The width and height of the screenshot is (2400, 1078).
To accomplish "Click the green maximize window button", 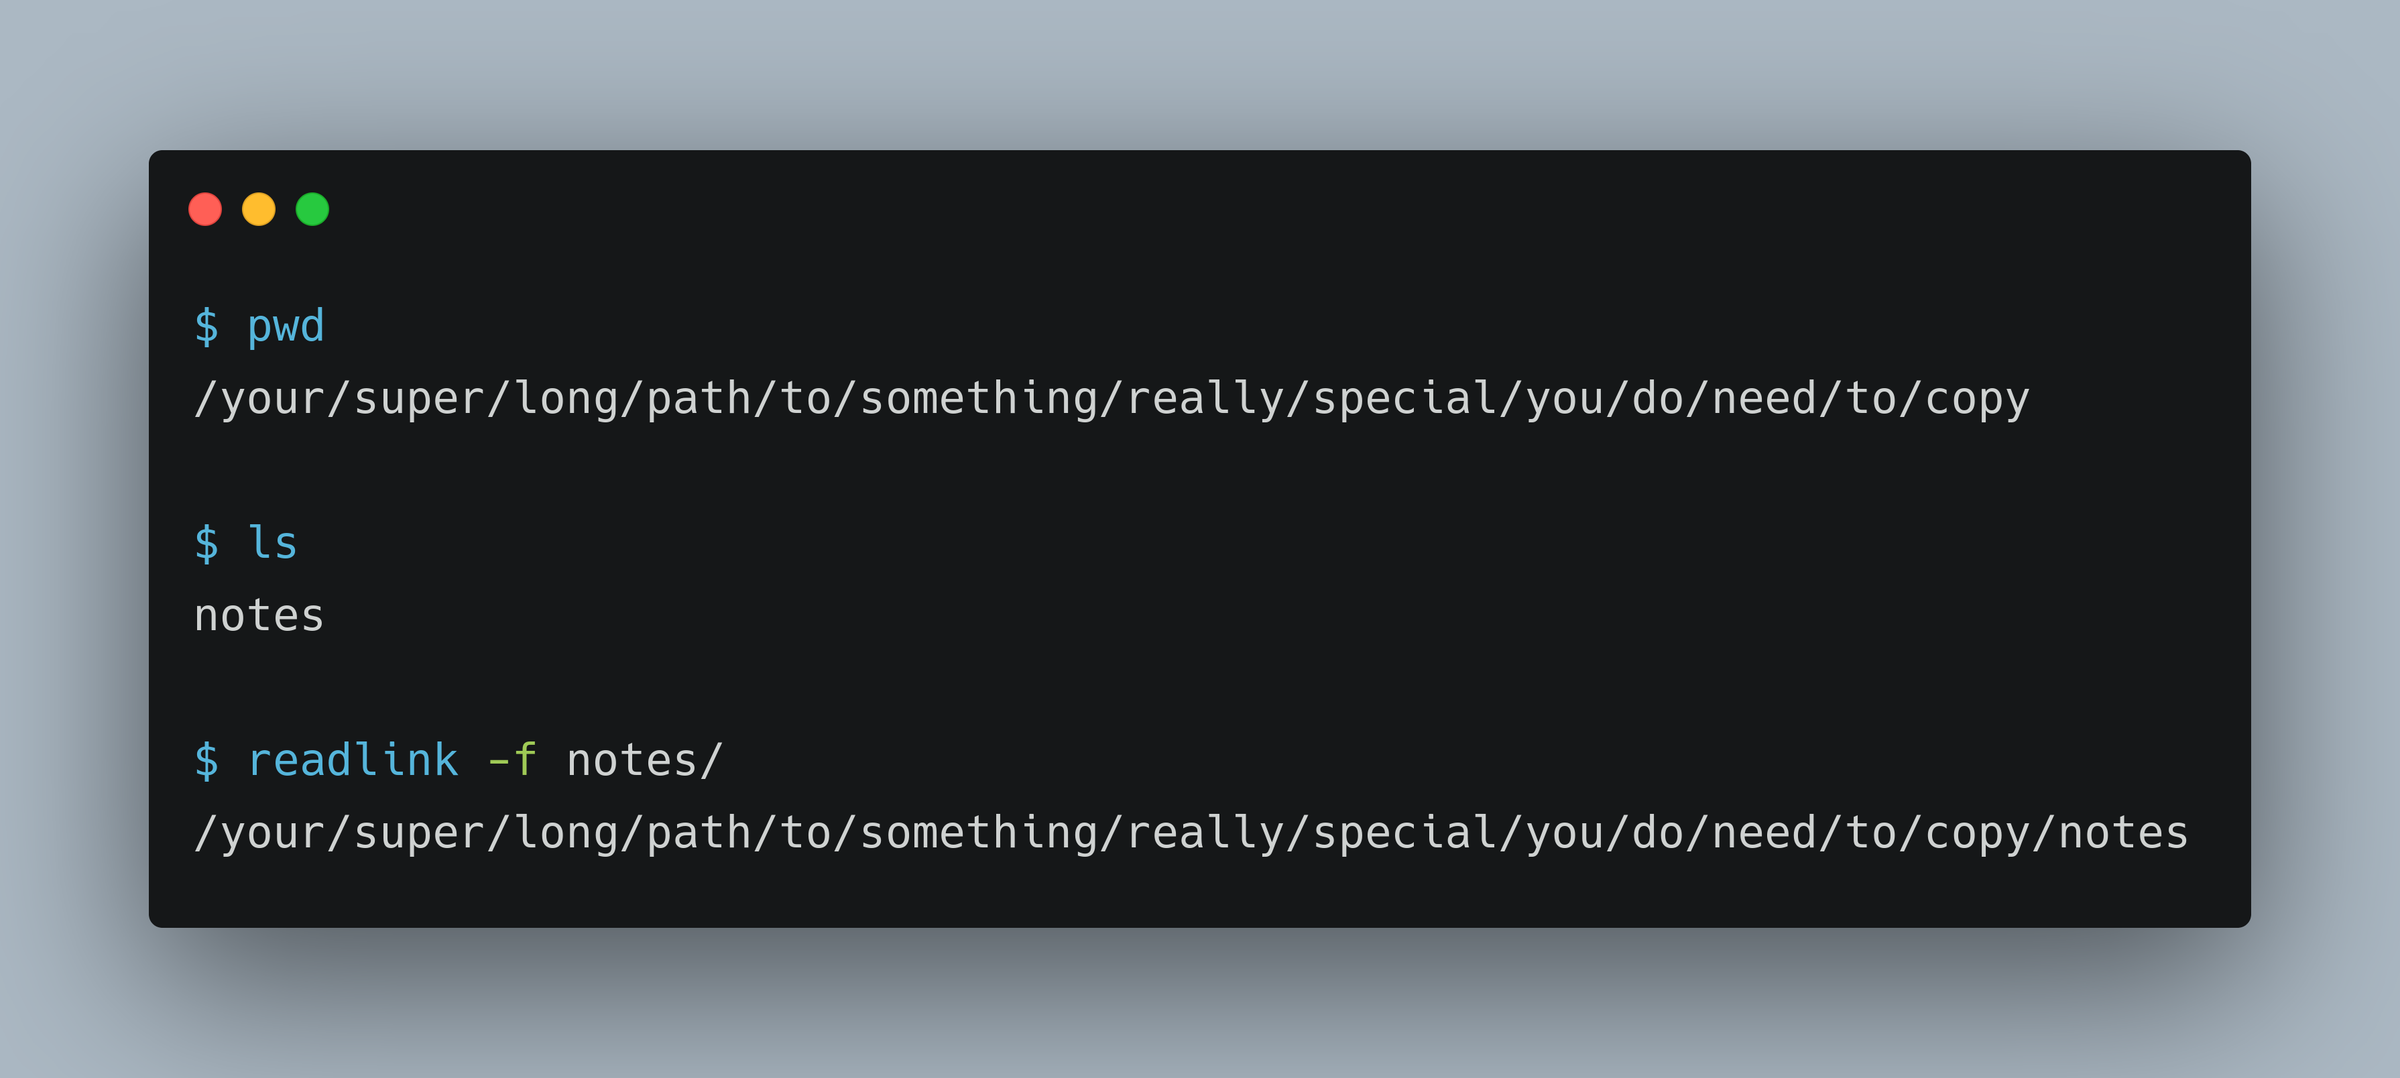I will [312, 209].
